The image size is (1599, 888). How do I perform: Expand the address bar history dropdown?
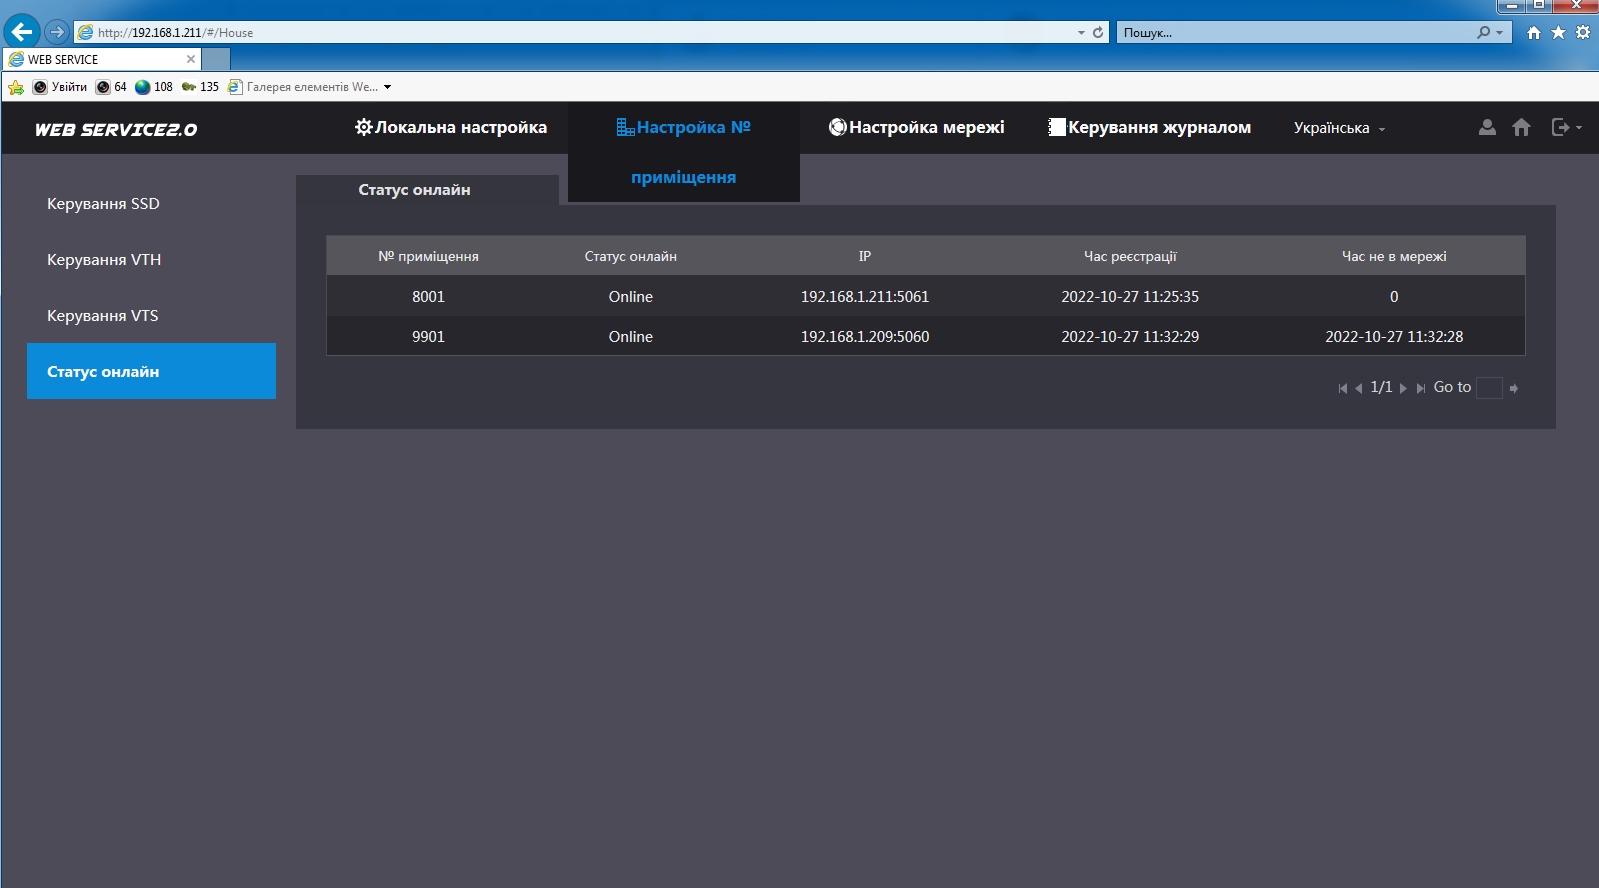coord(1081,33)
